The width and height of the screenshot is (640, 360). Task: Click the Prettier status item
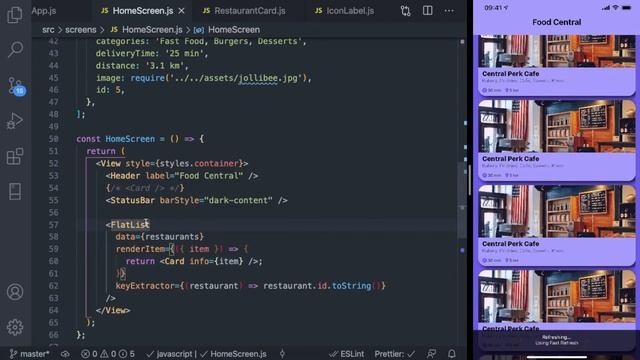coord(395,354)
